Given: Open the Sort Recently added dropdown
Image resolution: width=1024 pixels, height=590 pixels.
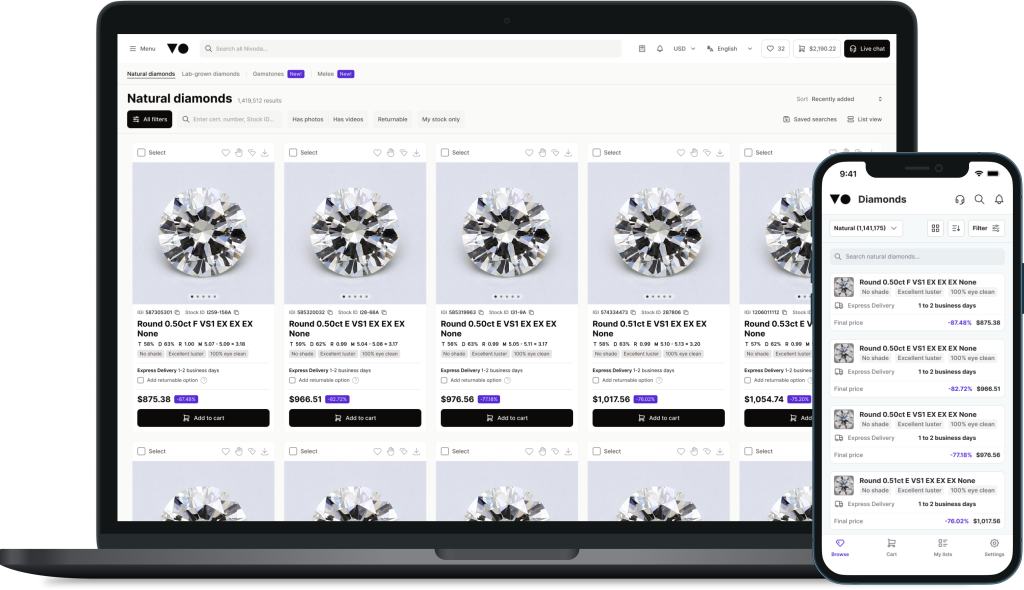Looking at the screenshot, I should (839, 99).
